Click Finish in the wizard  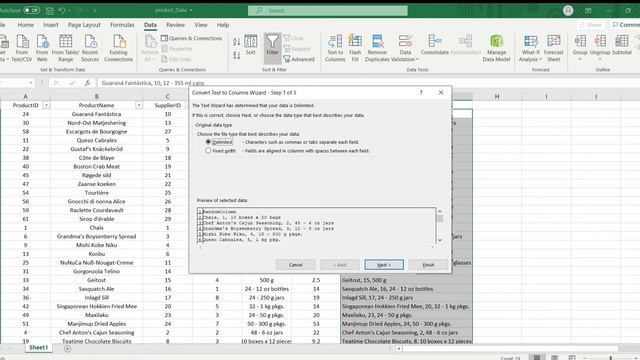pos(428,264)
